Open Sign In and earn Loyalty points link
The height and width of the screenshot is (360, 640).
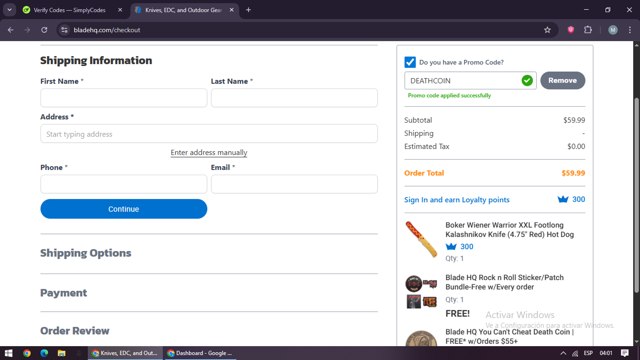[x=457, y=200]
